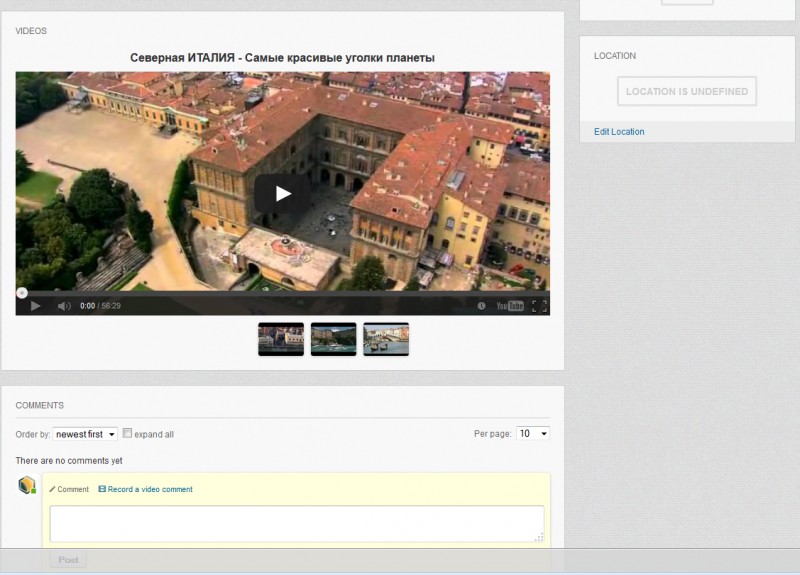Screen dimensions: 800x575
Task: Click the 'There are no comments yet' text
Action: (69, 461)
